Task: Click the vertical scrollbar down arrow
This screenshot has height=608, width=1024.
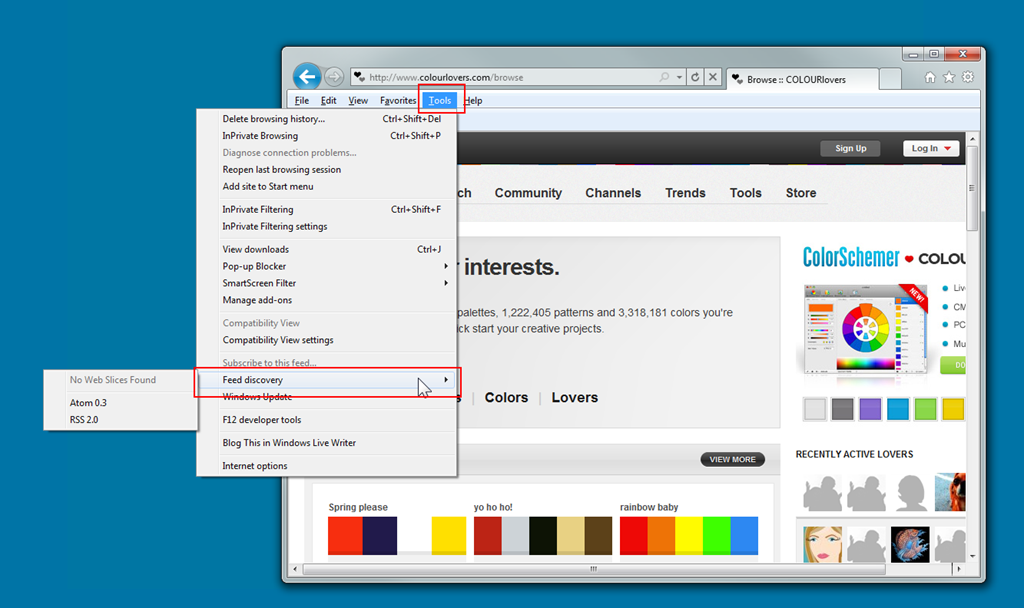Action: tap(972, 557)
